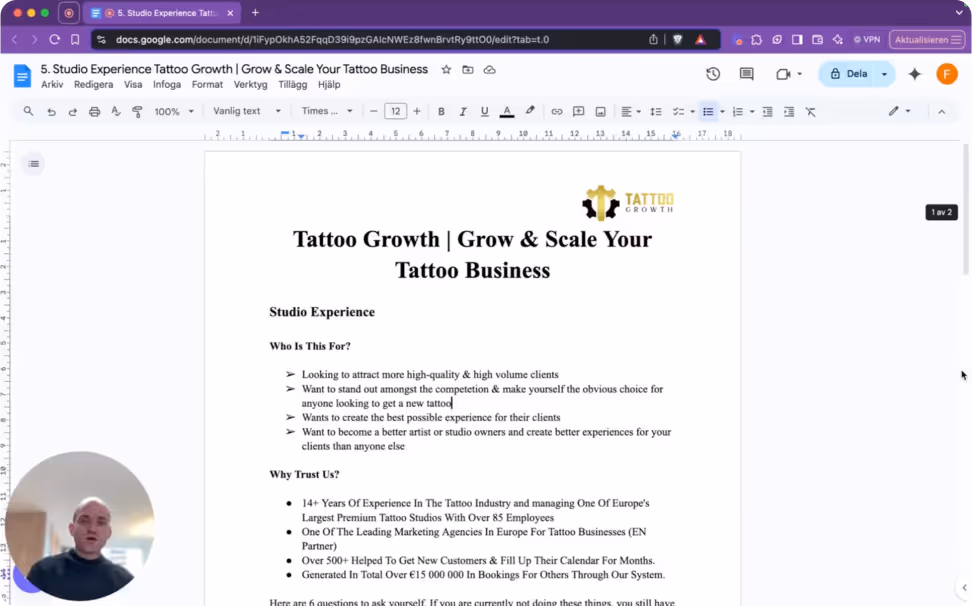The height and width of the screenshot is (606, 972).
Task: Open the browser extensions puzzle icon
Action: 756,40
